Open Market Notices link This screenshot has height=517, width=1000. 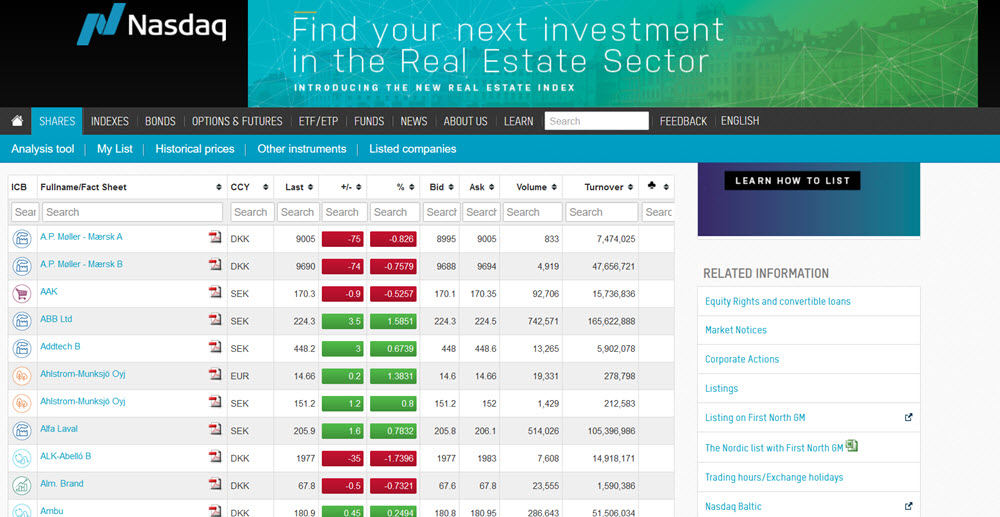(x=735, y=330)
